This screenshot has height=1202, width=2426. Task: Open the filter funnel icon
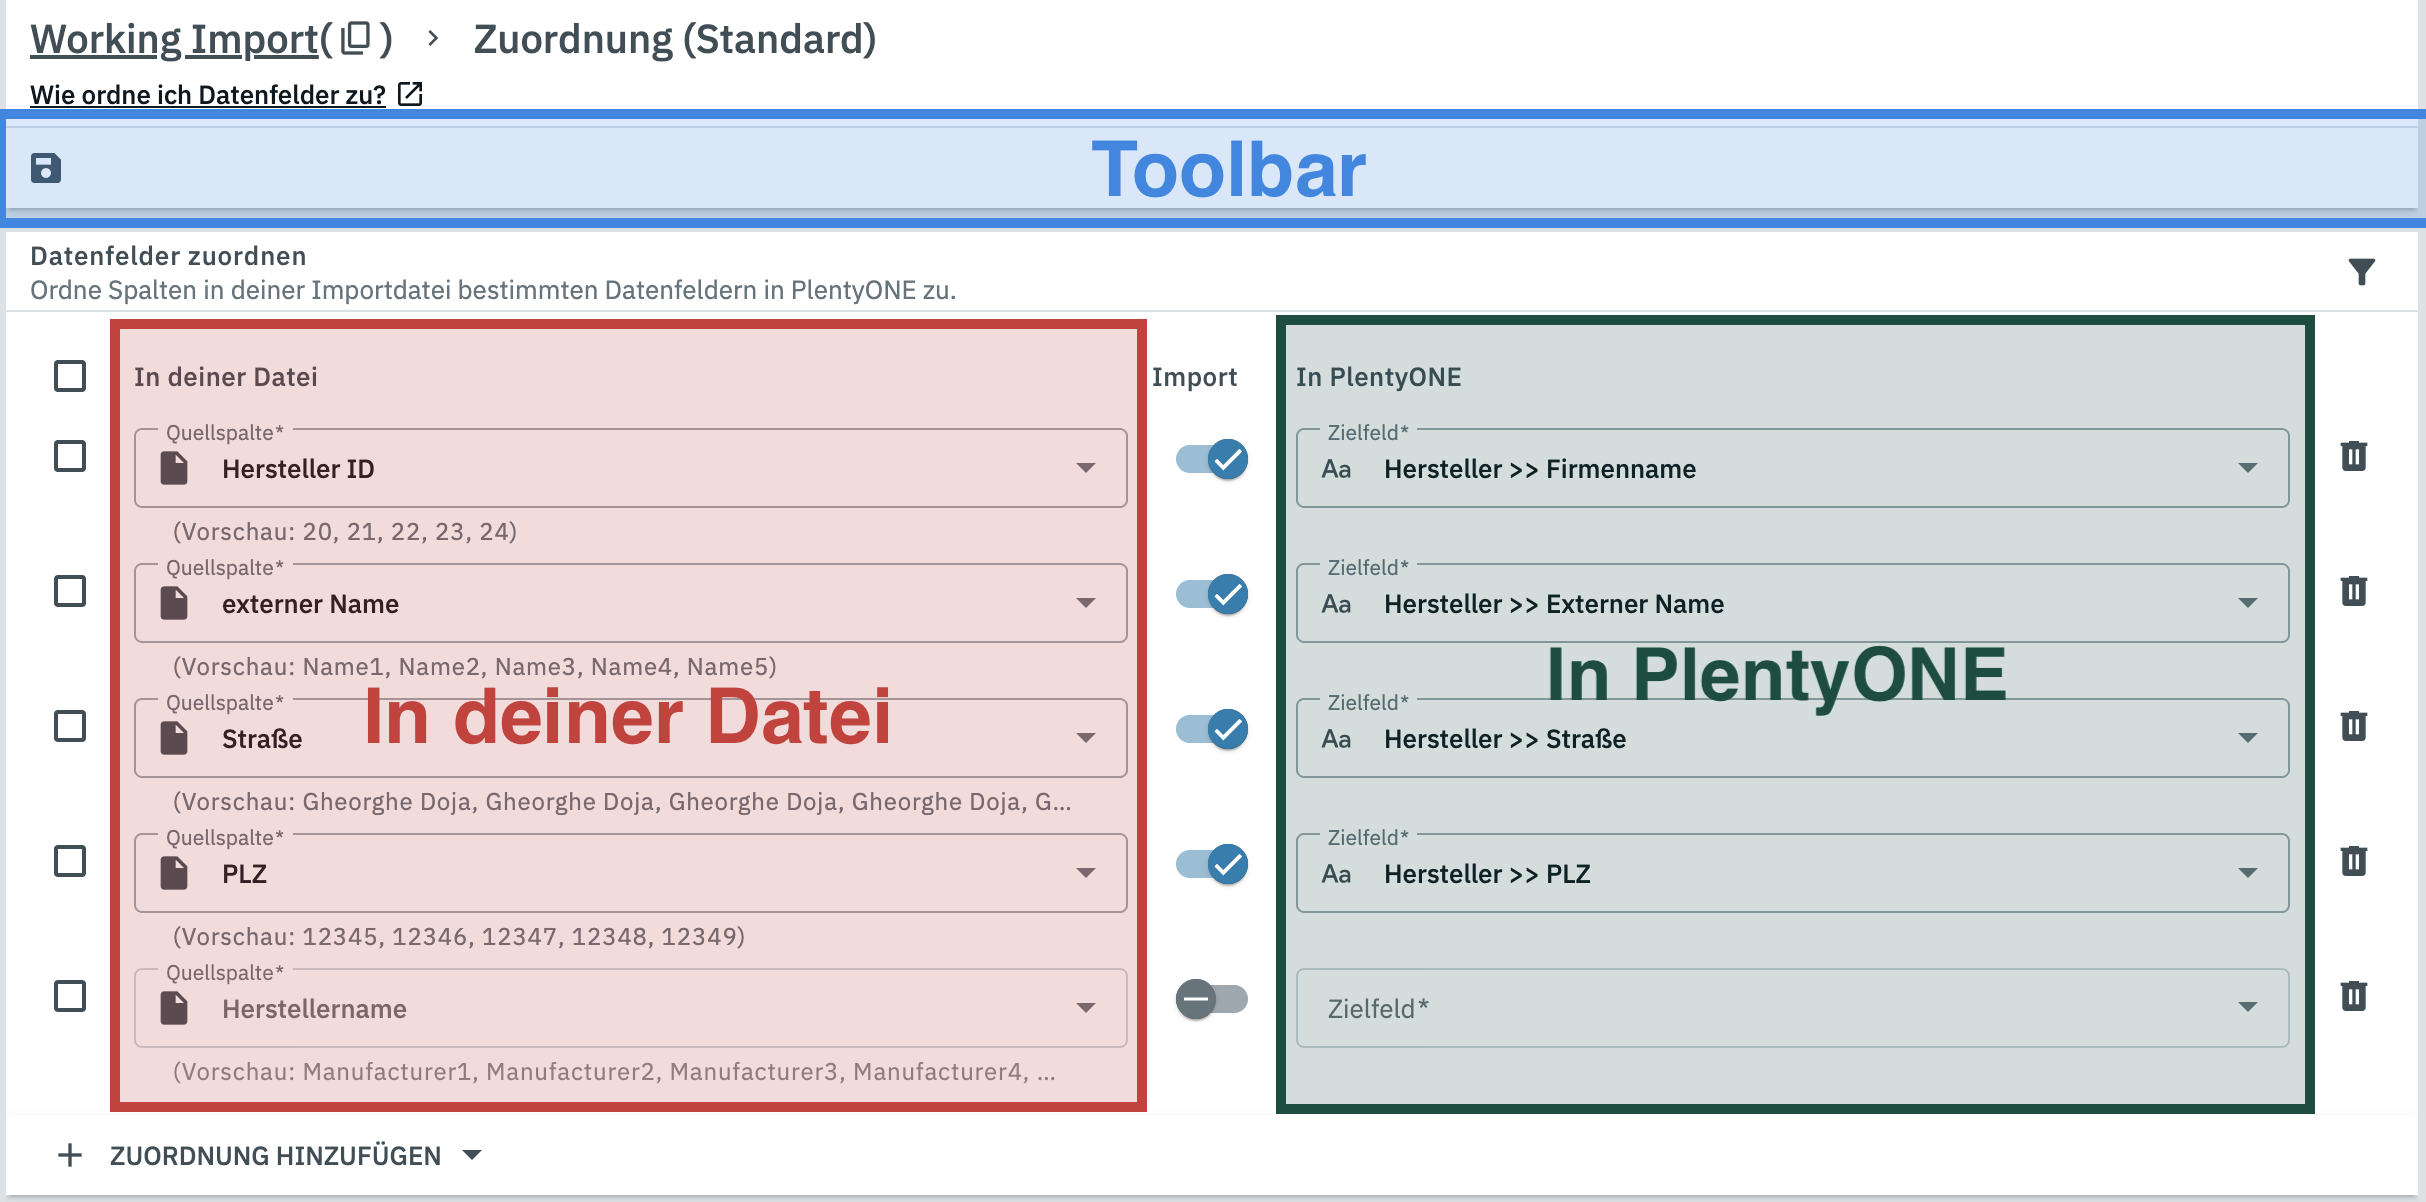pyautogui.click(x=2361, y=271)
